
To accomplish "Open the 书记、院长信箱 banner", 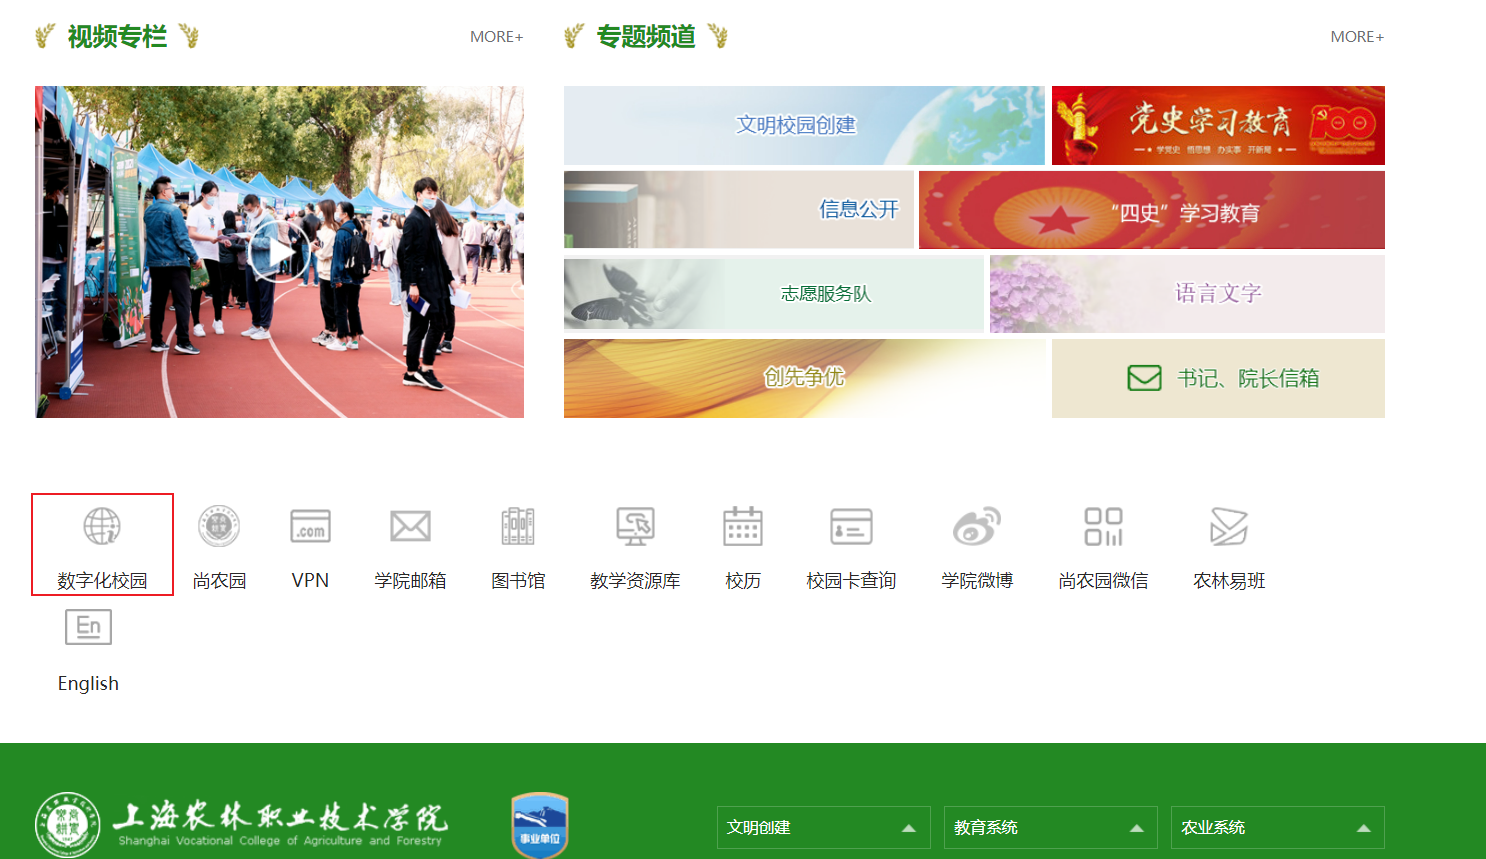I will point(1218,378).
